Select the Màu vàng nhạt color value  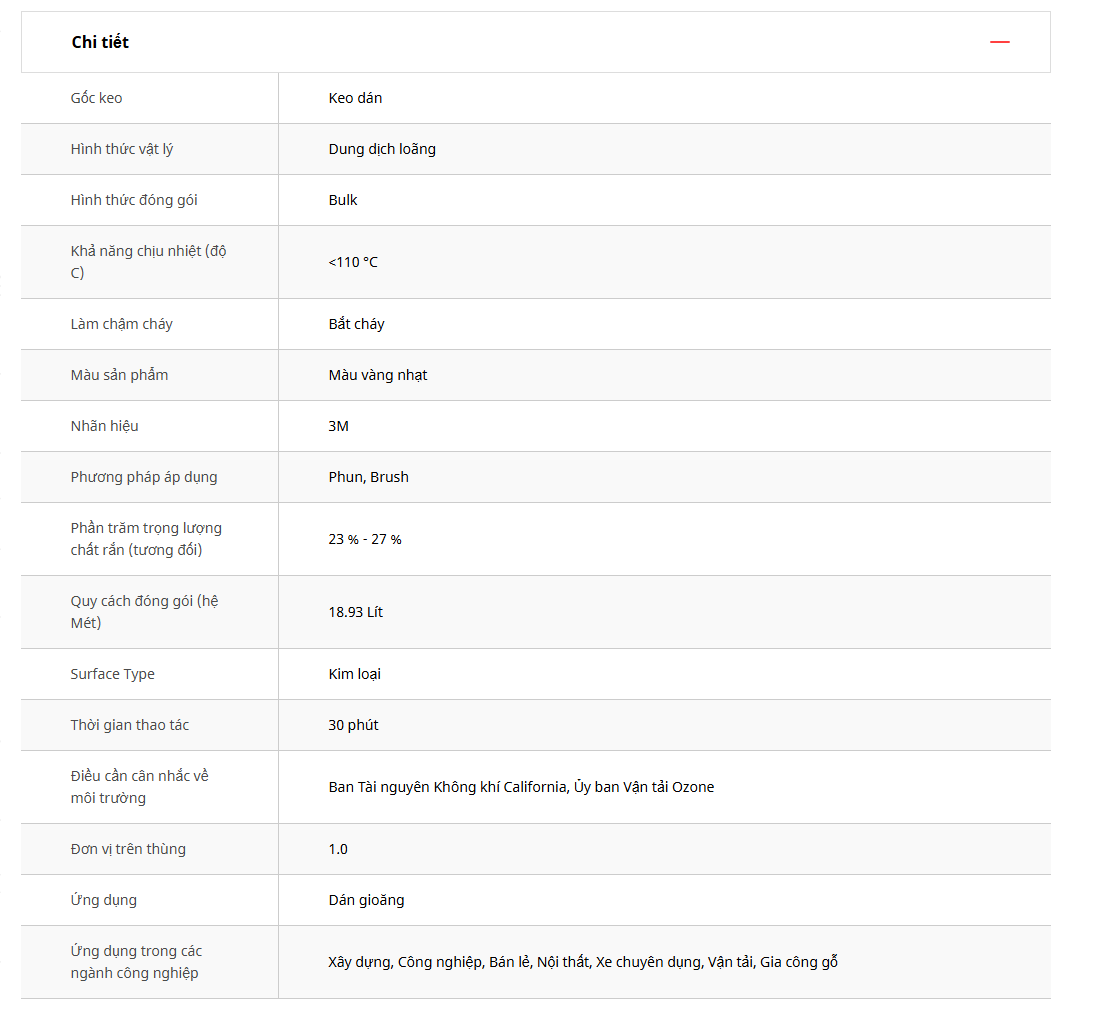coord(378,375)
